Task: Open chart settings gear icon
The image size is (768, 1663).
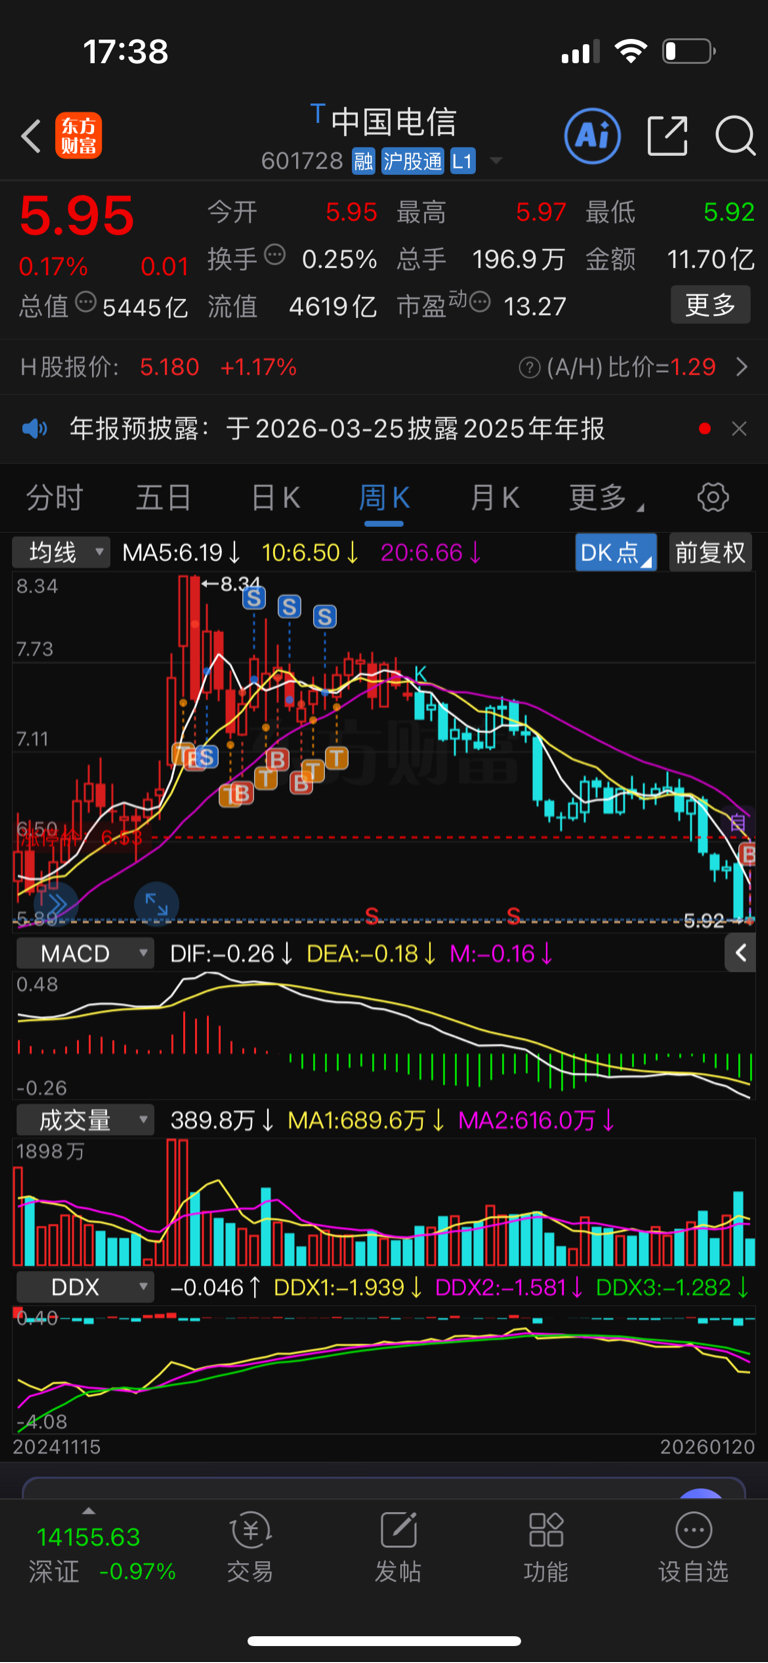Action: pos(713,497)
